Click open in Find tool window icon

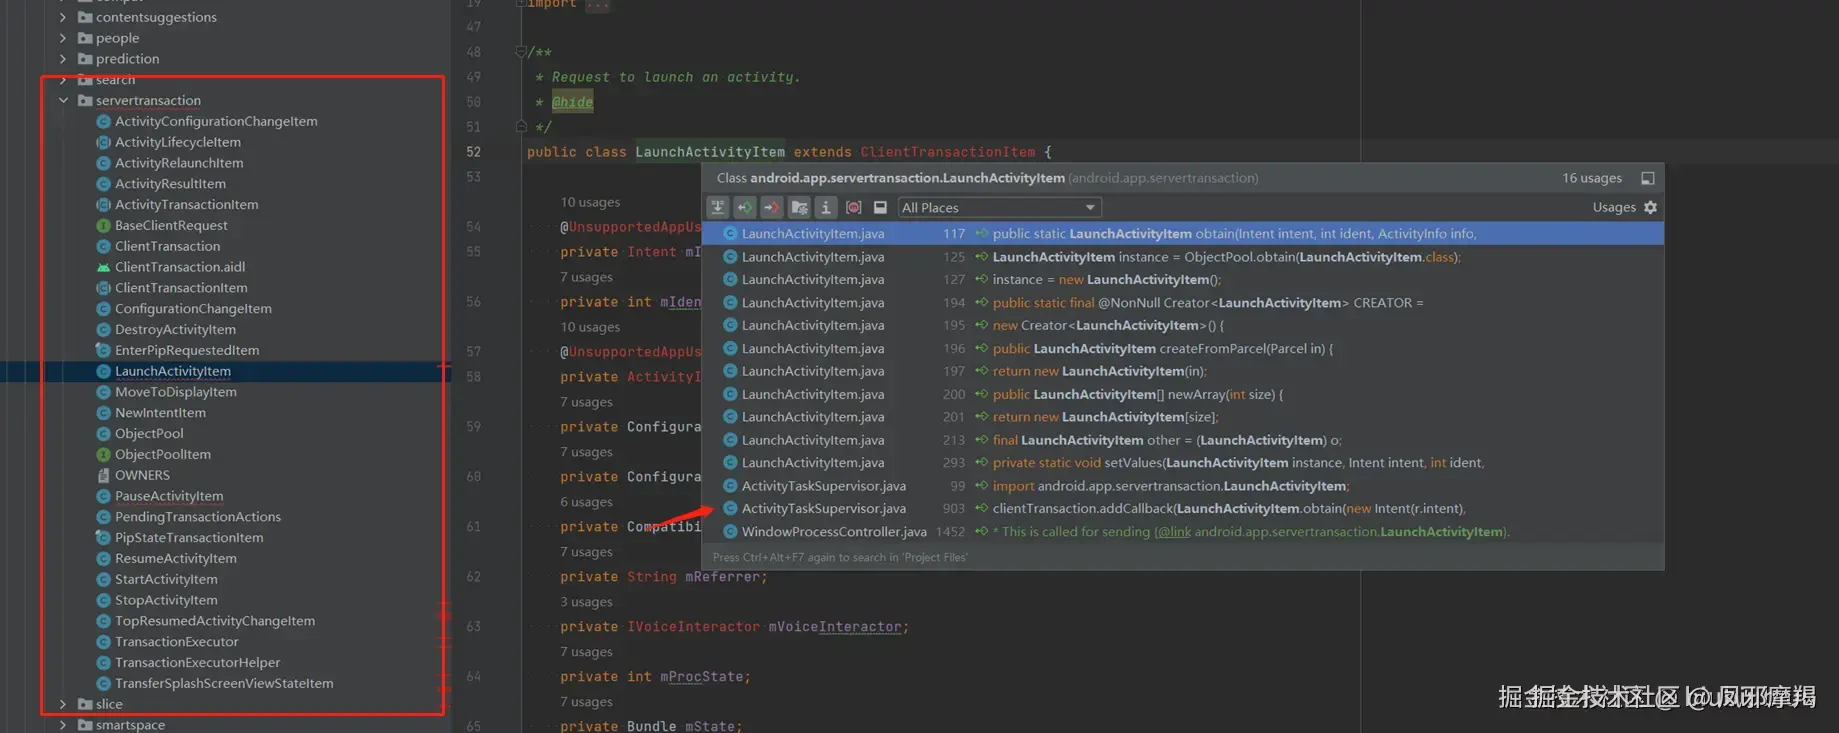pos(1648,178)
